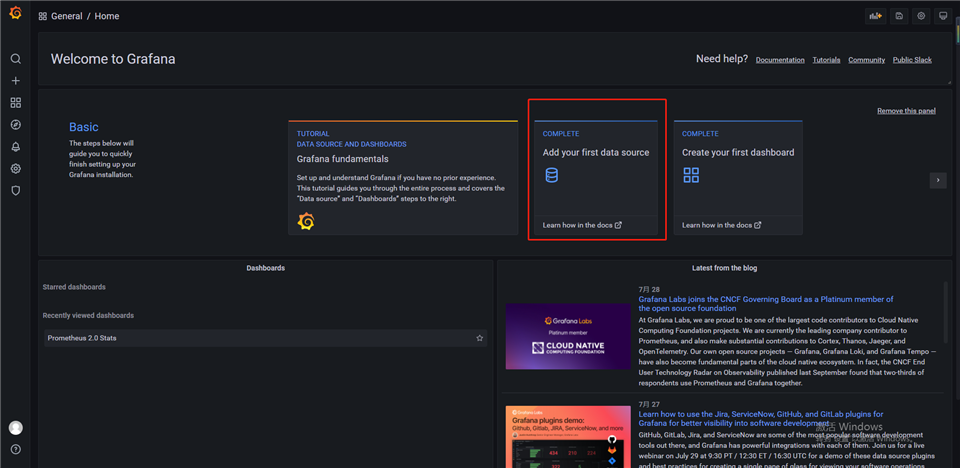Viewport: 960px width, 468px height.
Task: Open Dashboard settings gear in top toolbar
Action: [921, 17]
